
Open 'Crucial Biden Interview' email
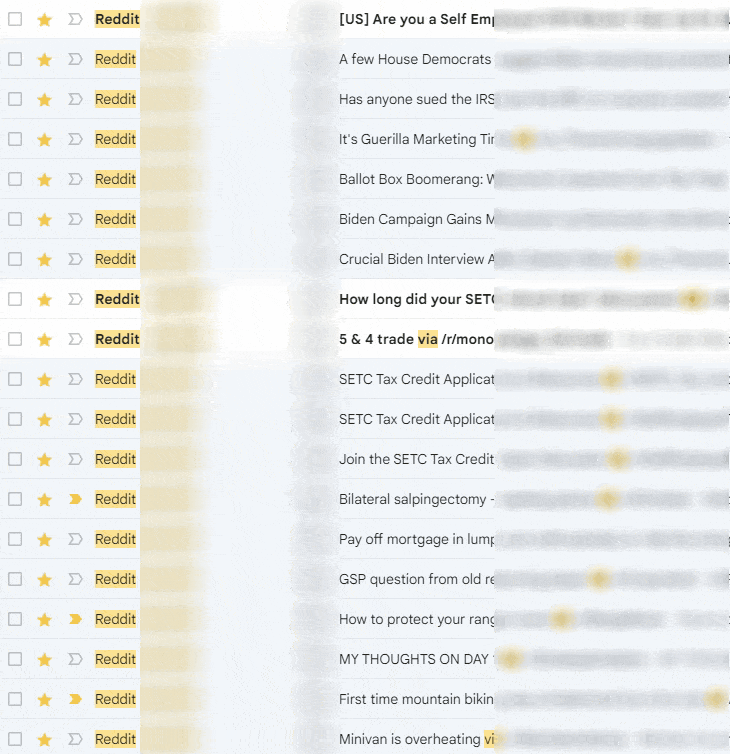416,259
